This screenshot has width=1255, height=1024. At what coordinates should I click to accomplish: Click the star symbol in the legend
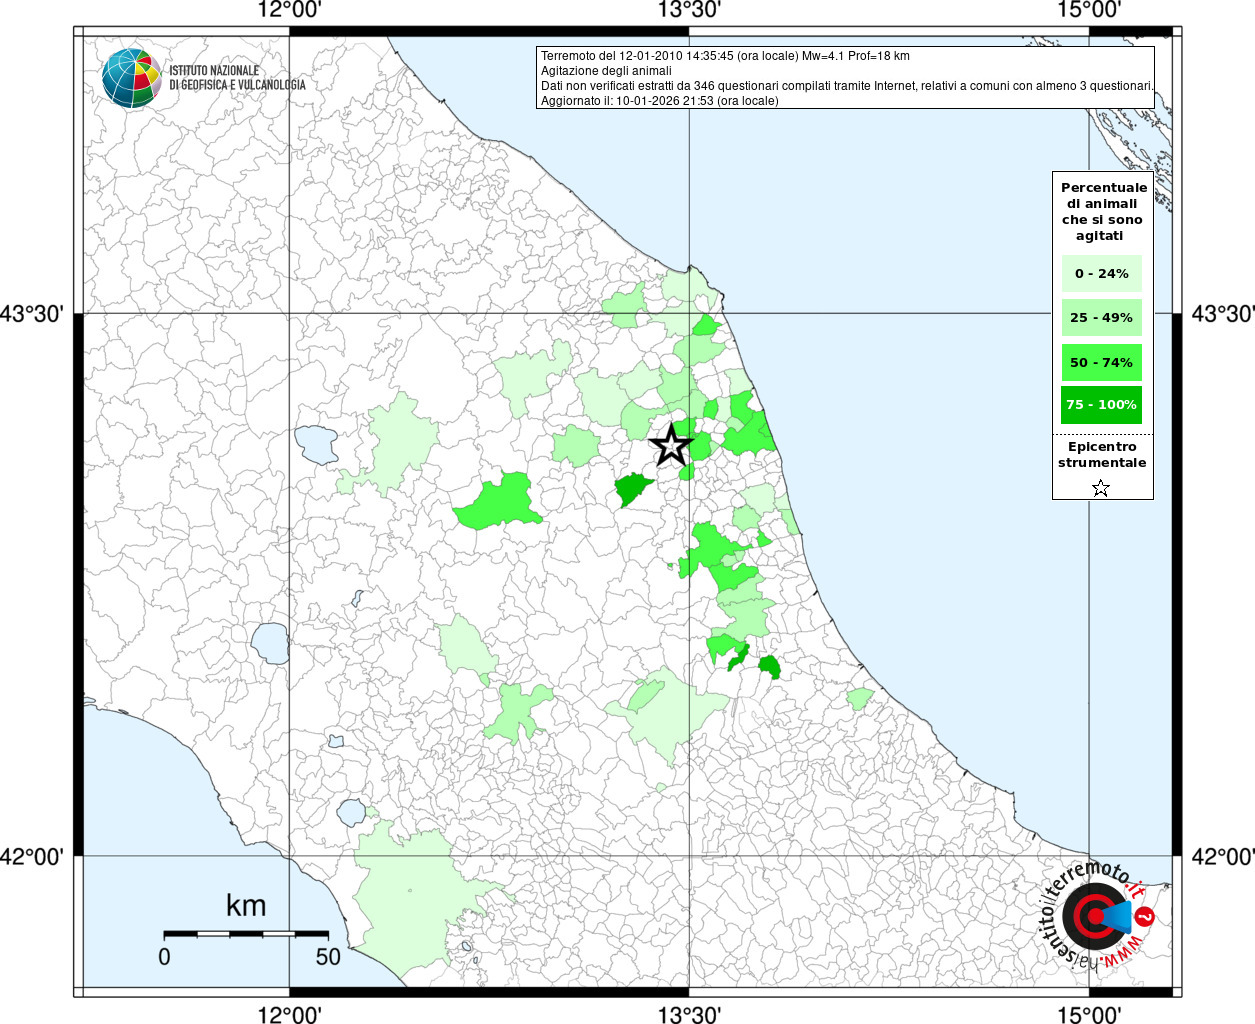pyautogui.click(x=1101, y=488)
